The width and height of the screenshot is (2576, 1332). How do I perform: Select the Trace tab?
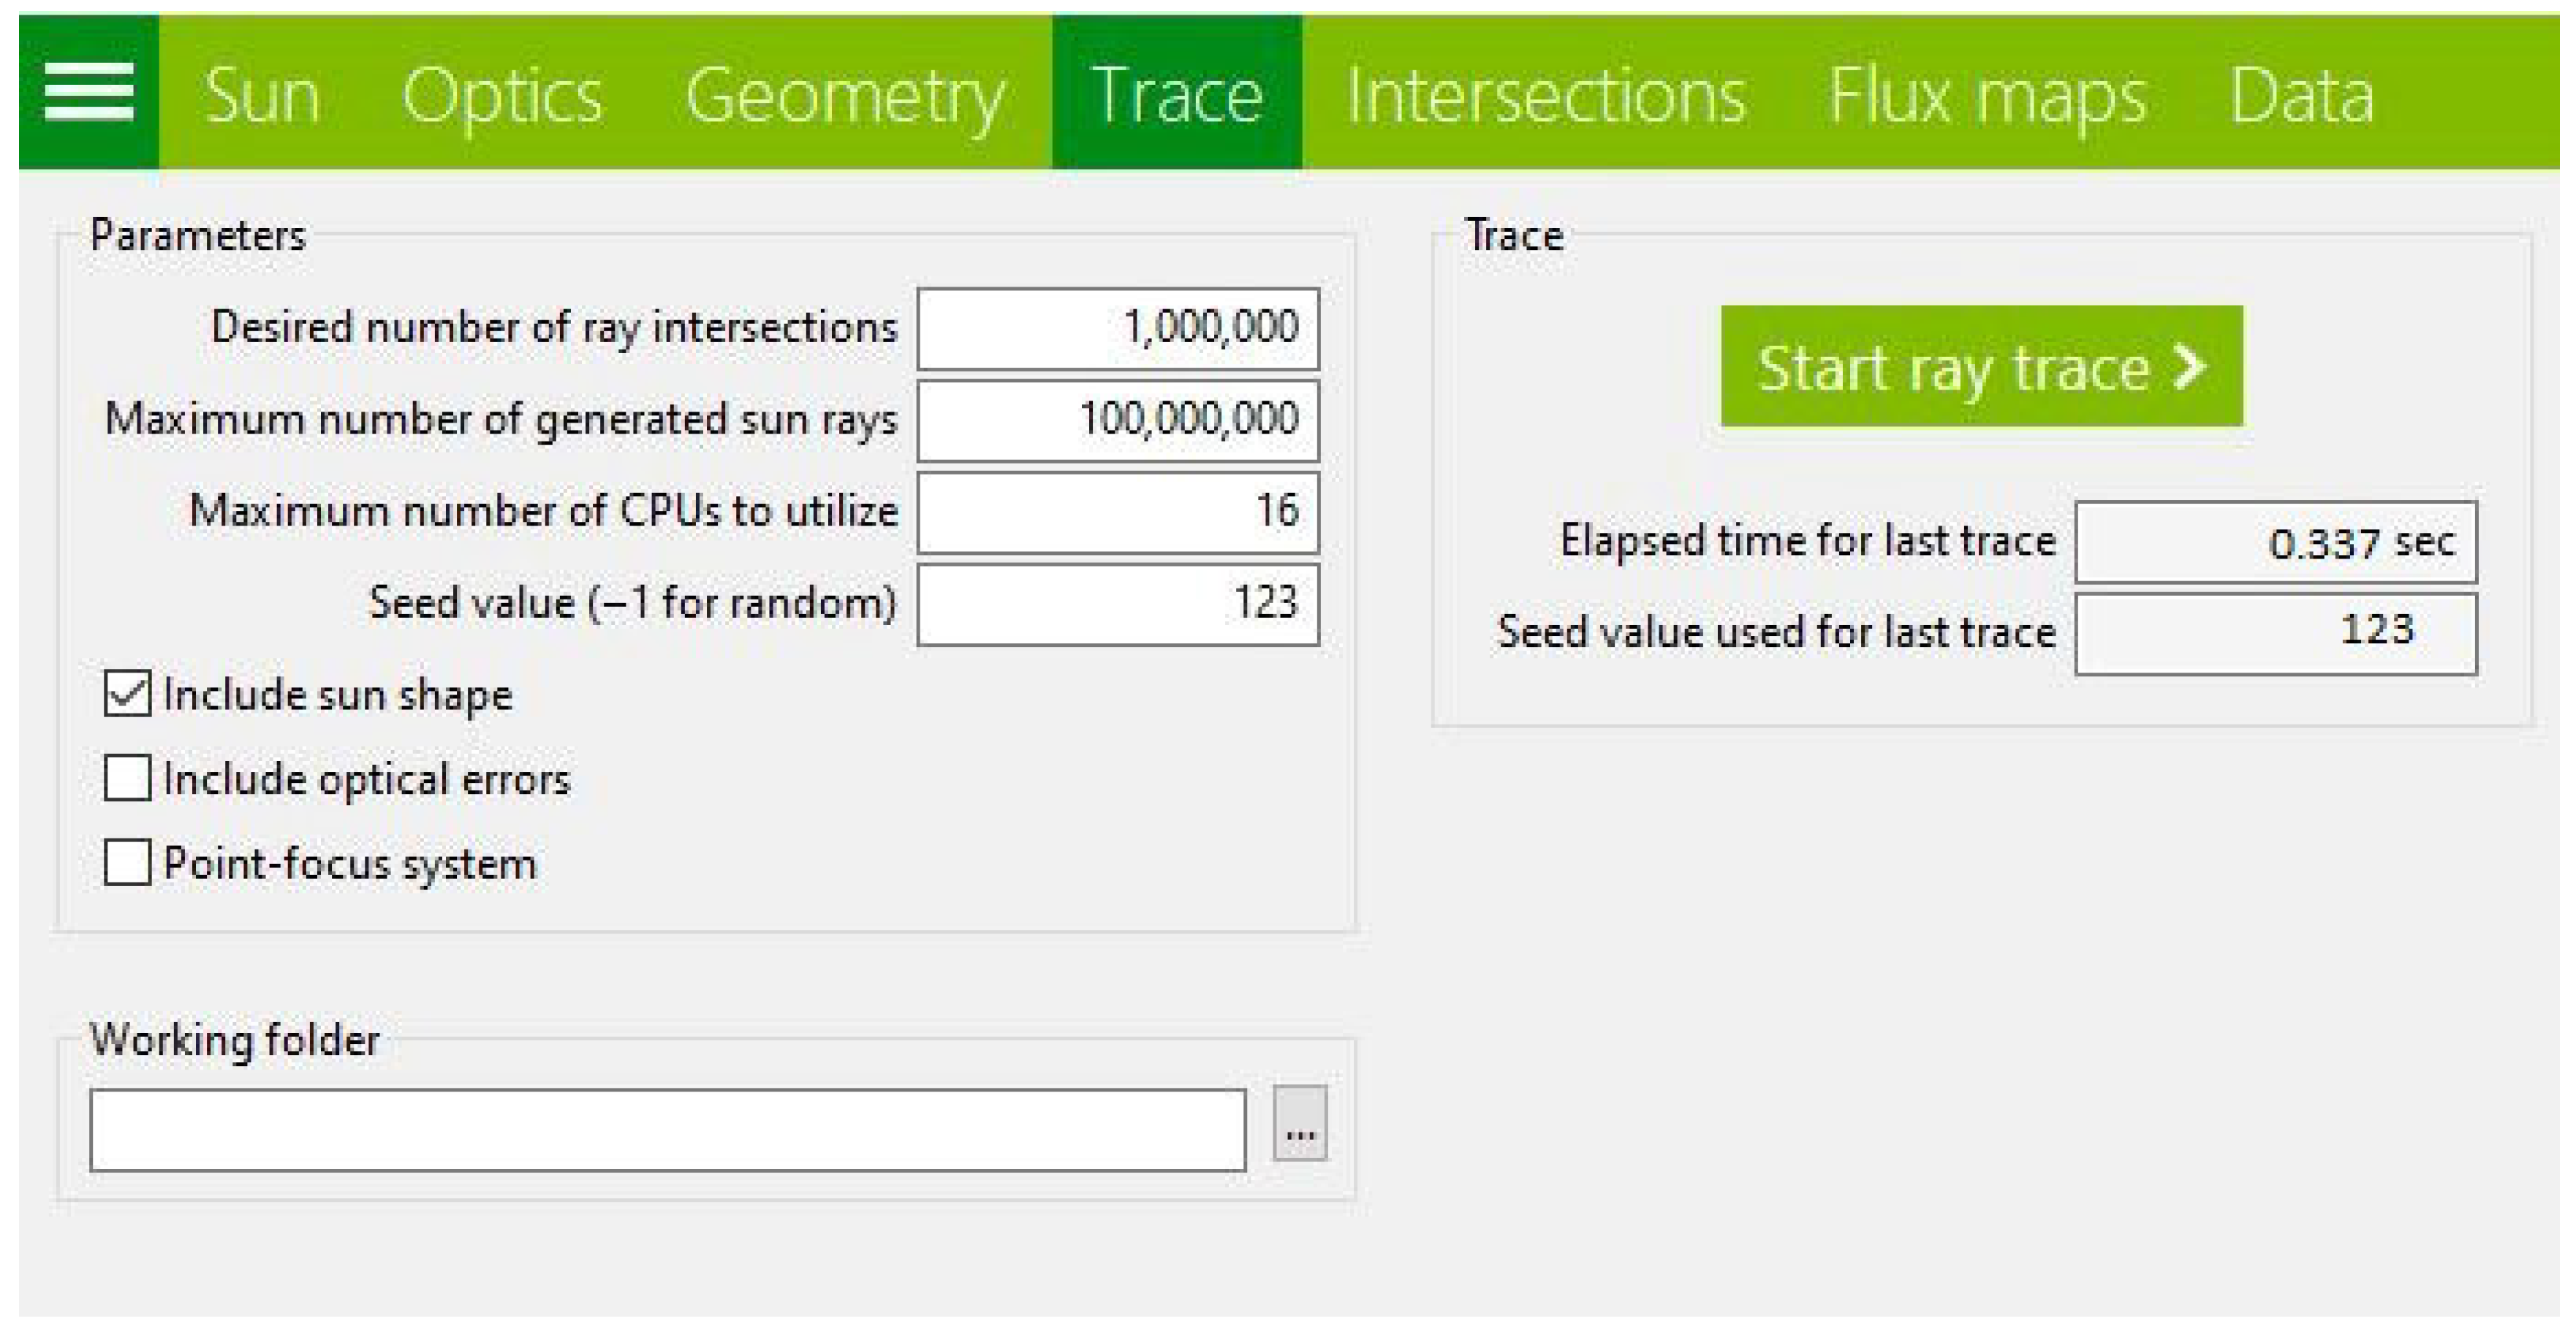1176,95
